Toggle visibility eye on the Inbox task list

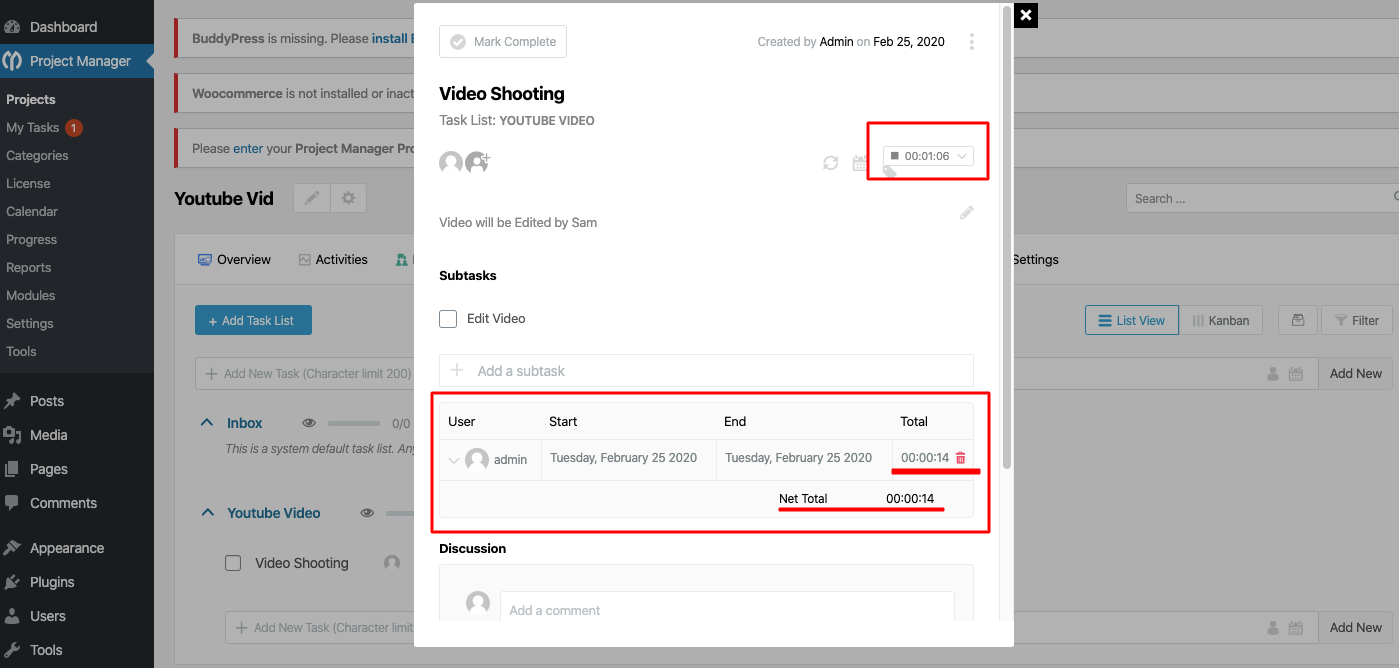pos(309,422)
